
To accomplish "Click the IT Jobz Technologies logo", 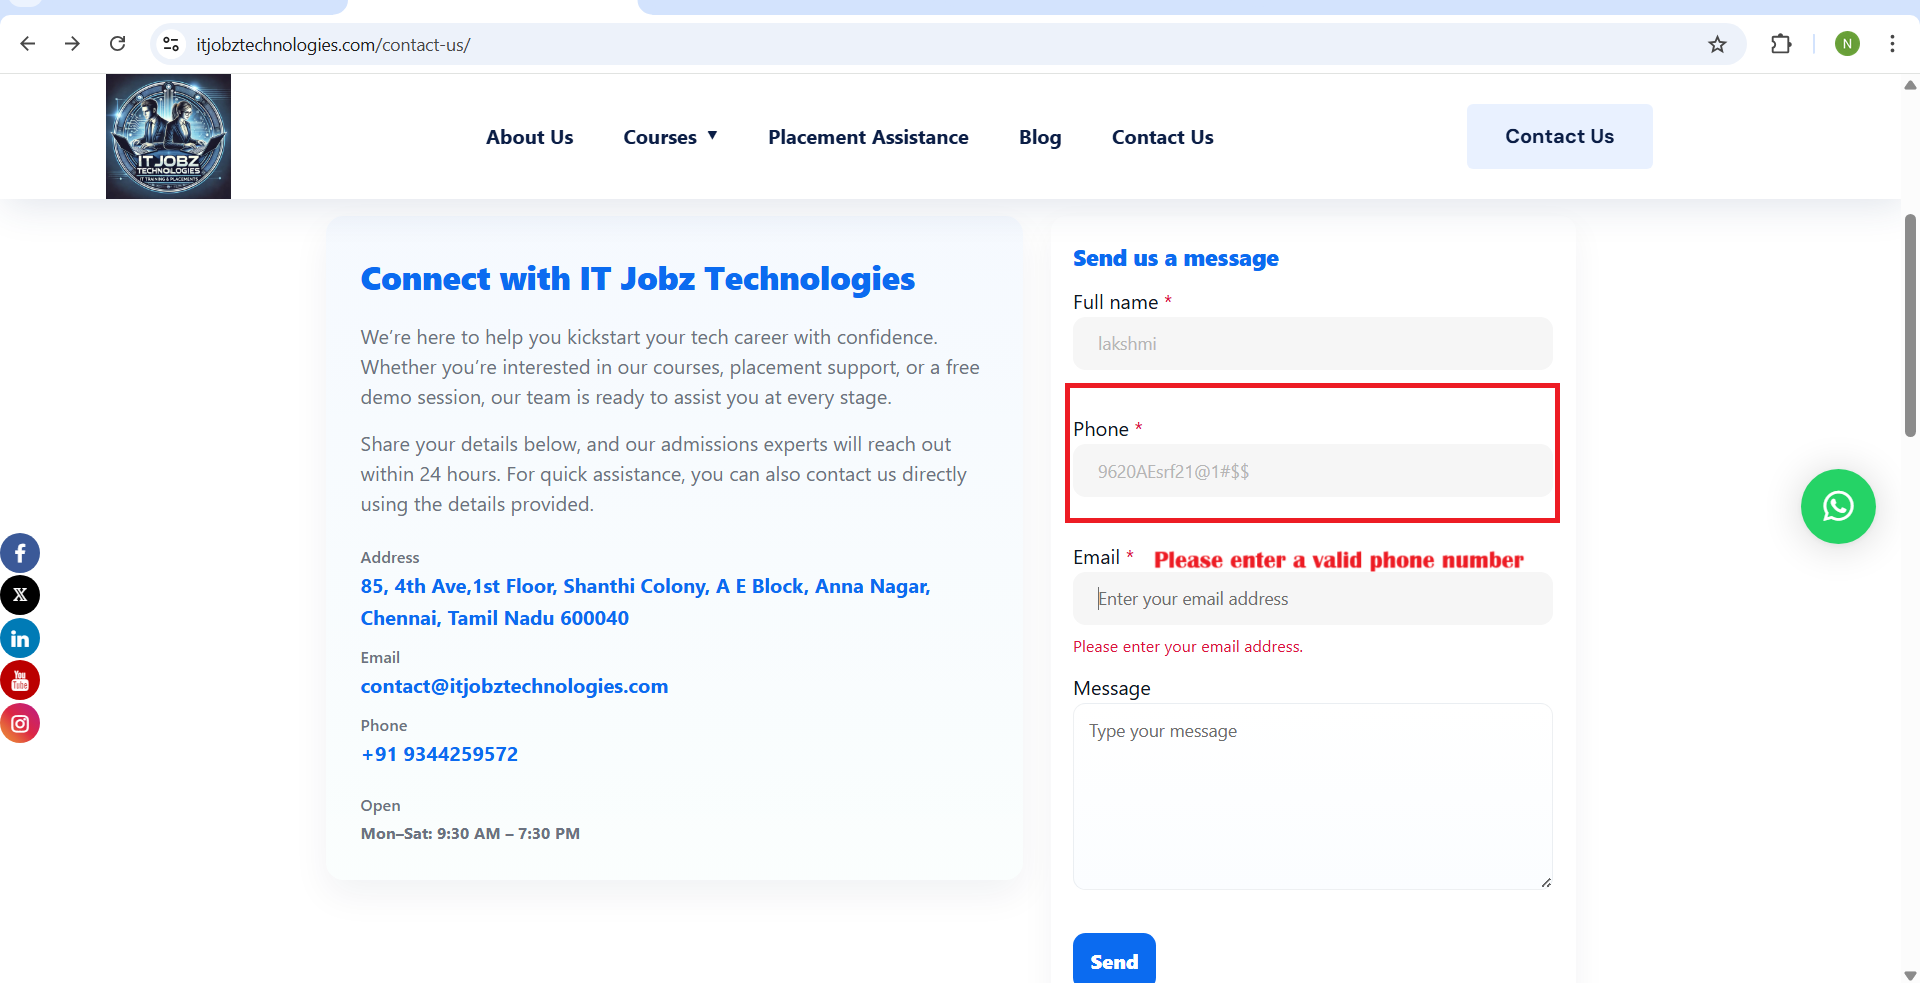I will tap(168, 137).
